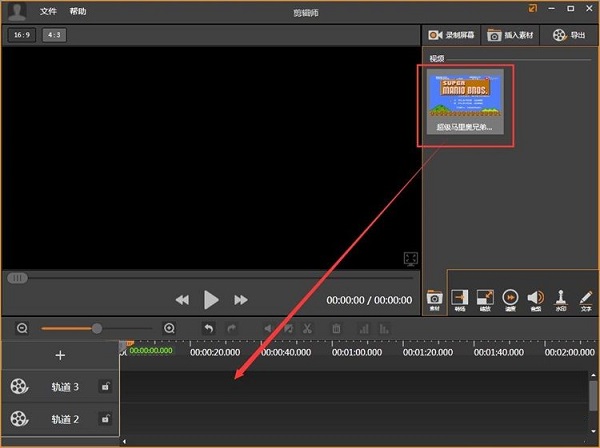Click the 导出 export button
600x448 pixels.
(x=569, y=35)
